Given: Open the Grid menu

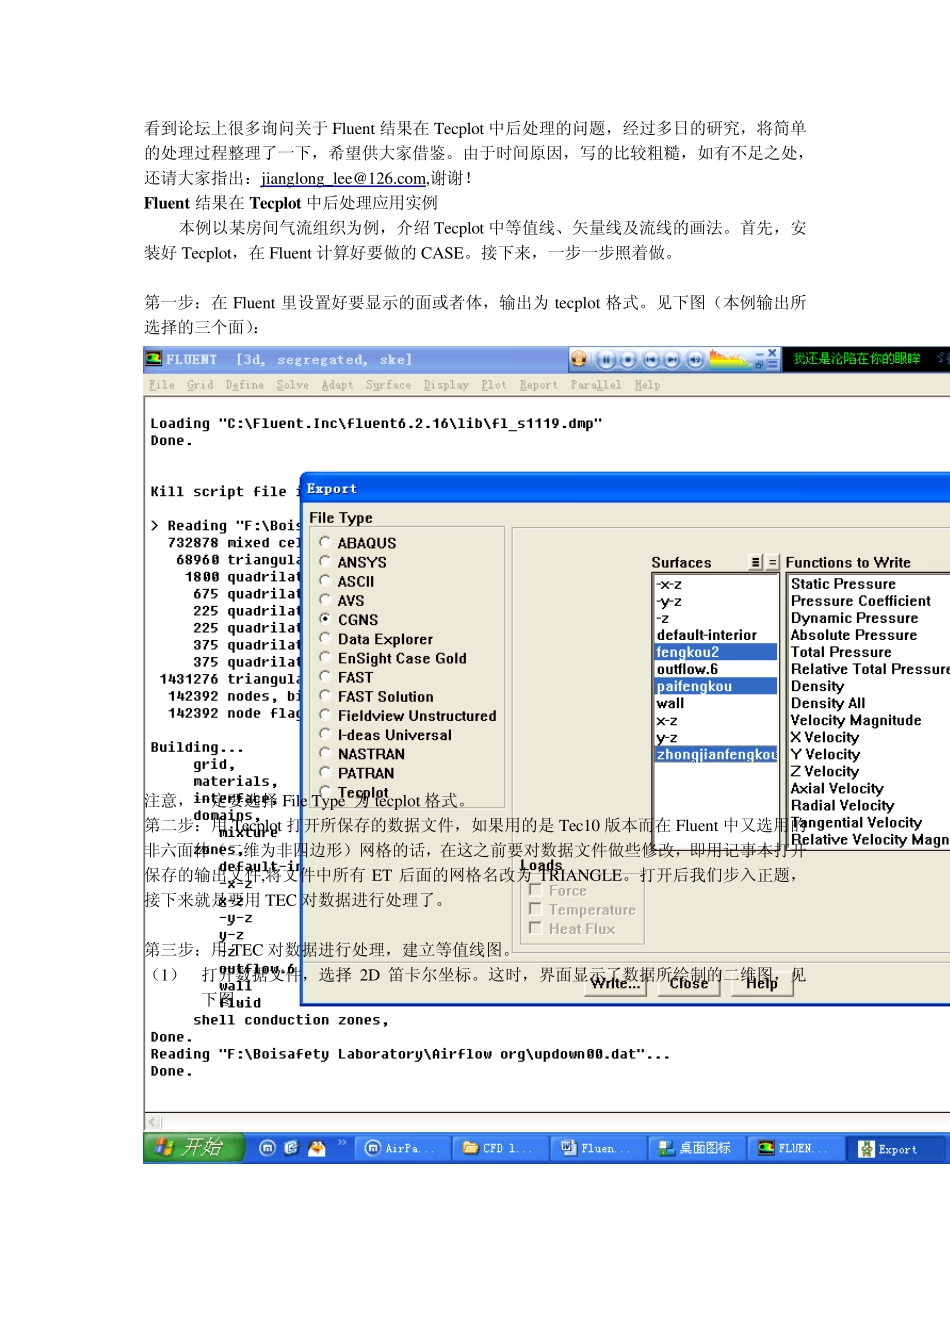Looking at the screenshot, I should (x=200, y=385).
